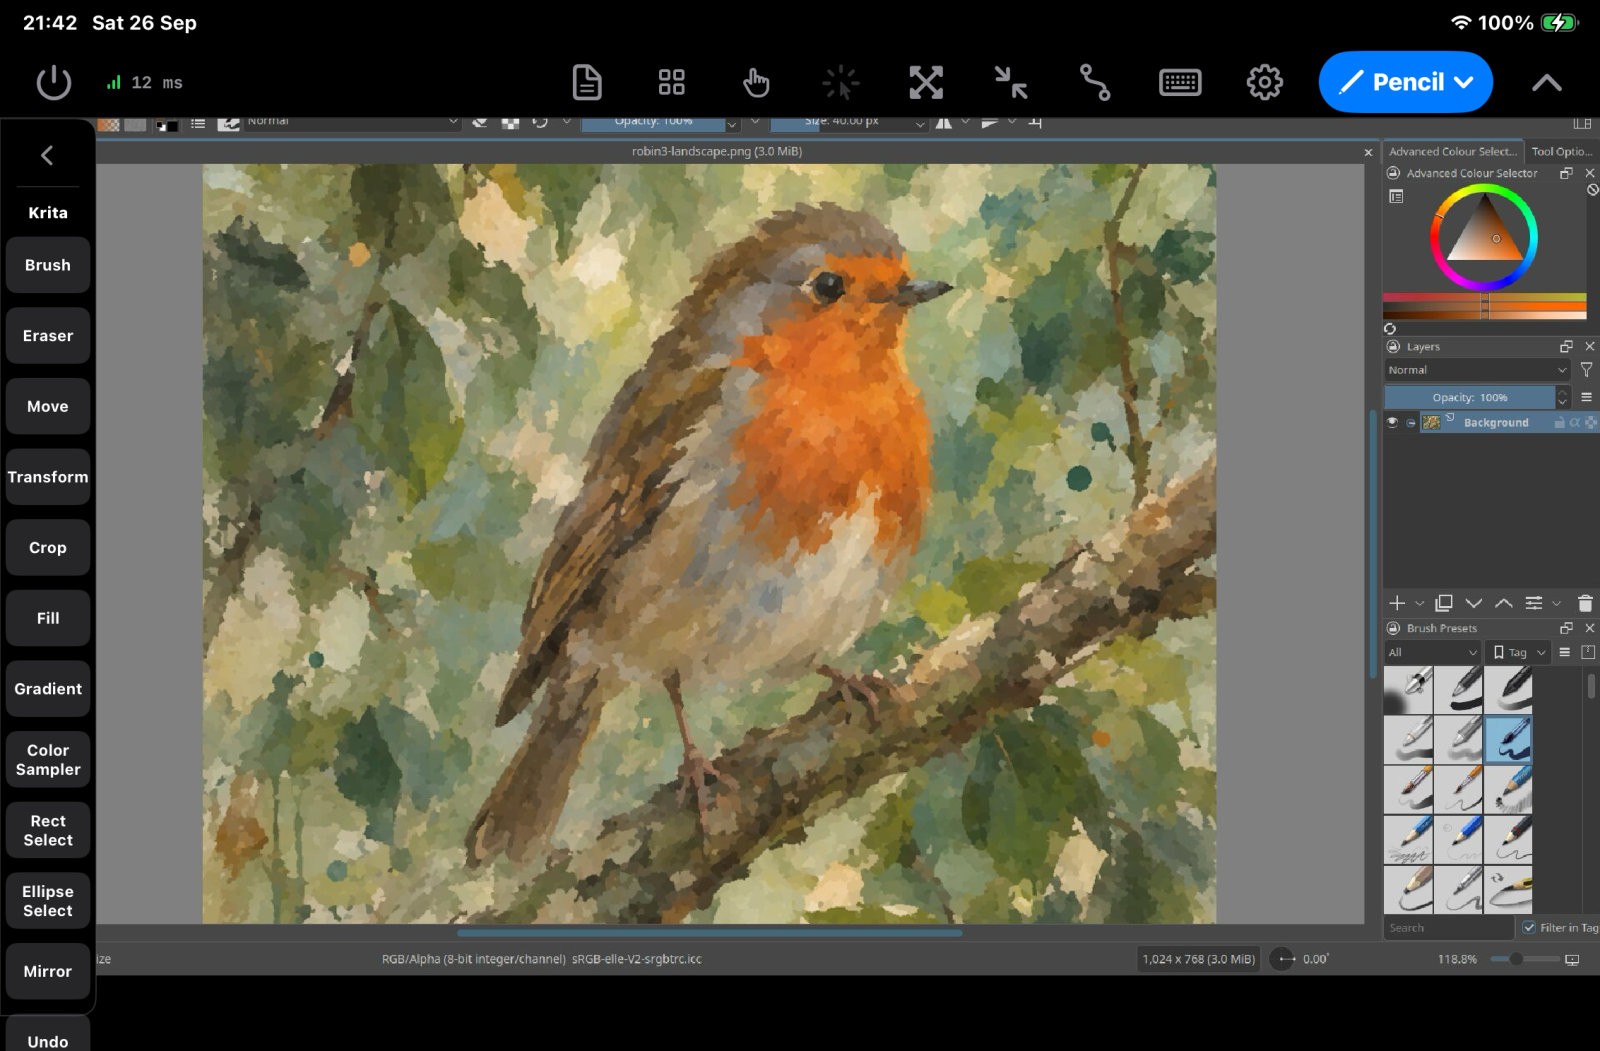Adjust the layer Opacity 100% slider
The image size is (1600, 1051).
[1470, 397]
